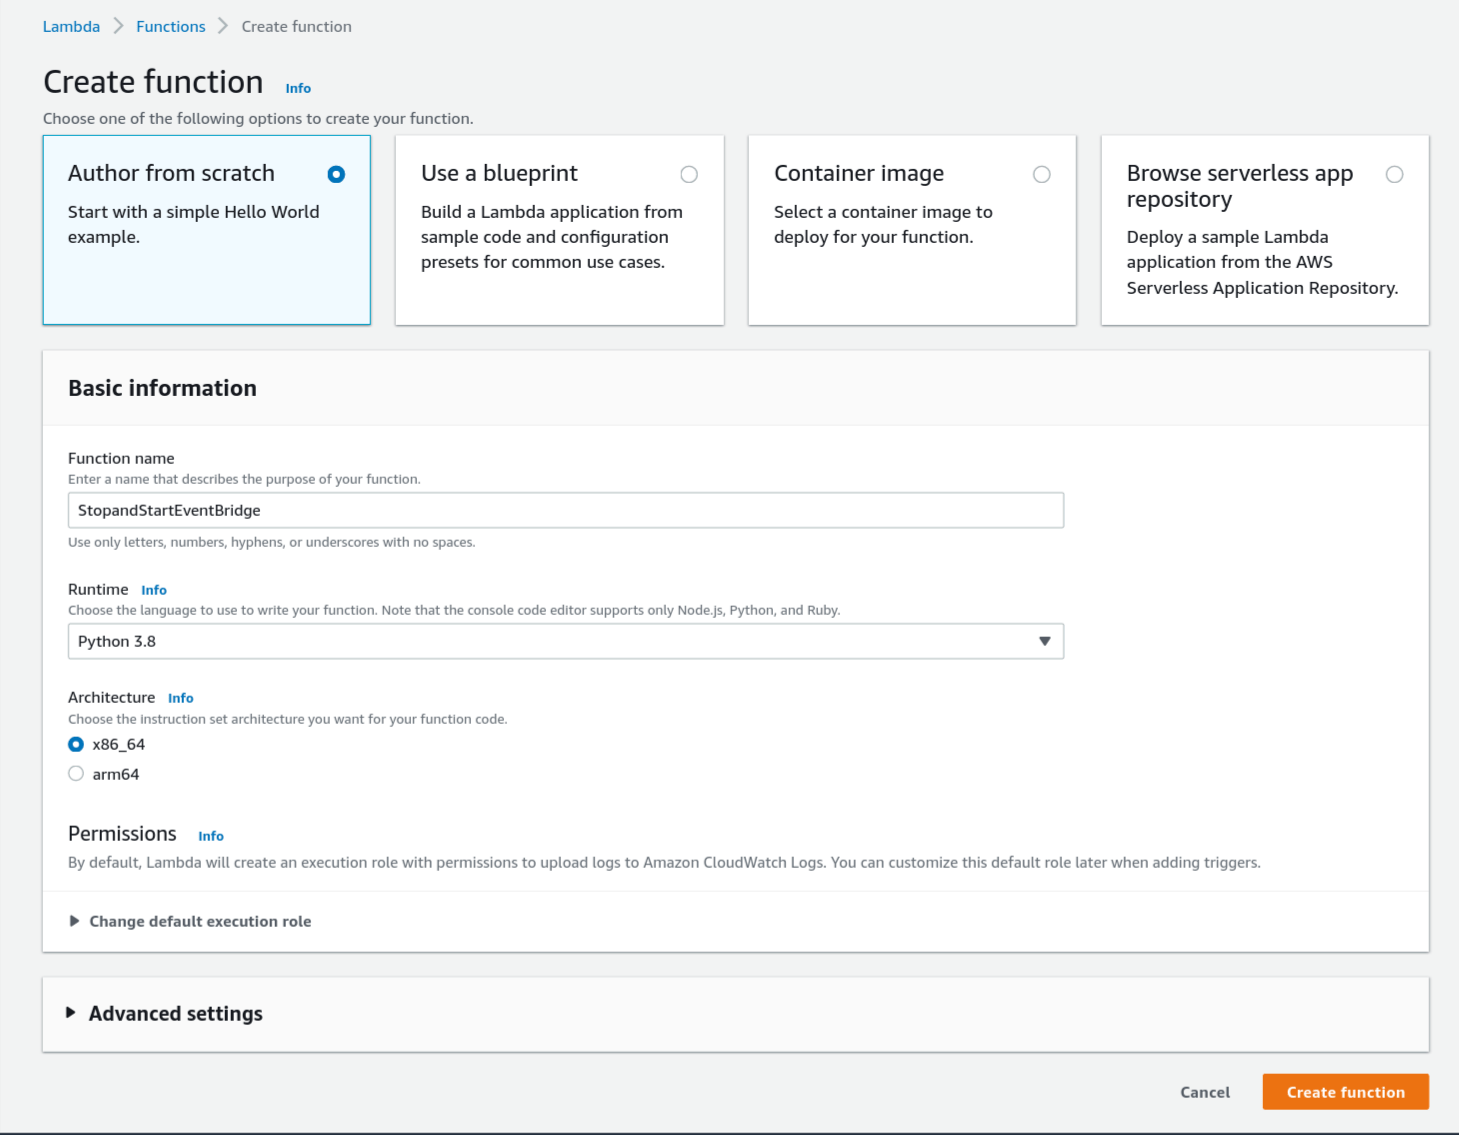Image resolution: width=1459 pixels, height=1135 pixels.
Task: Click the Container image card description text
Action: 883,224
